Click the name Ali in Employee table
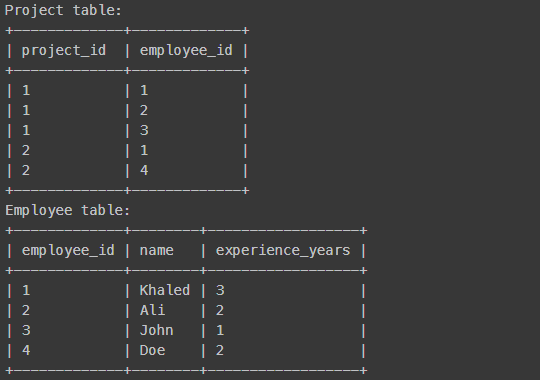 [152, 310]
